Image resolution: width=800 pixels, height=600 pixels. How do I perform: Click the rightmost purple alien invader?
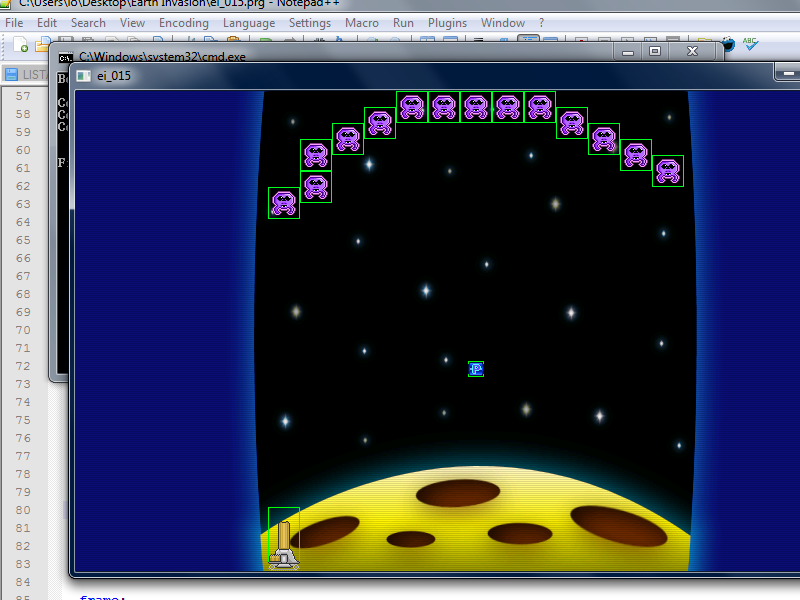[x=667, y=171]
